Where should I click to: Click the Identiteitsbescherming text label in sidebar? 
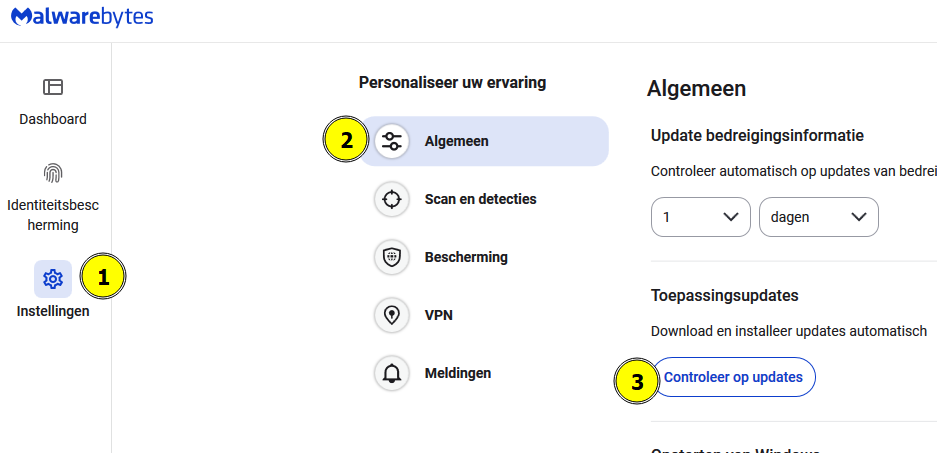(53, 216)
